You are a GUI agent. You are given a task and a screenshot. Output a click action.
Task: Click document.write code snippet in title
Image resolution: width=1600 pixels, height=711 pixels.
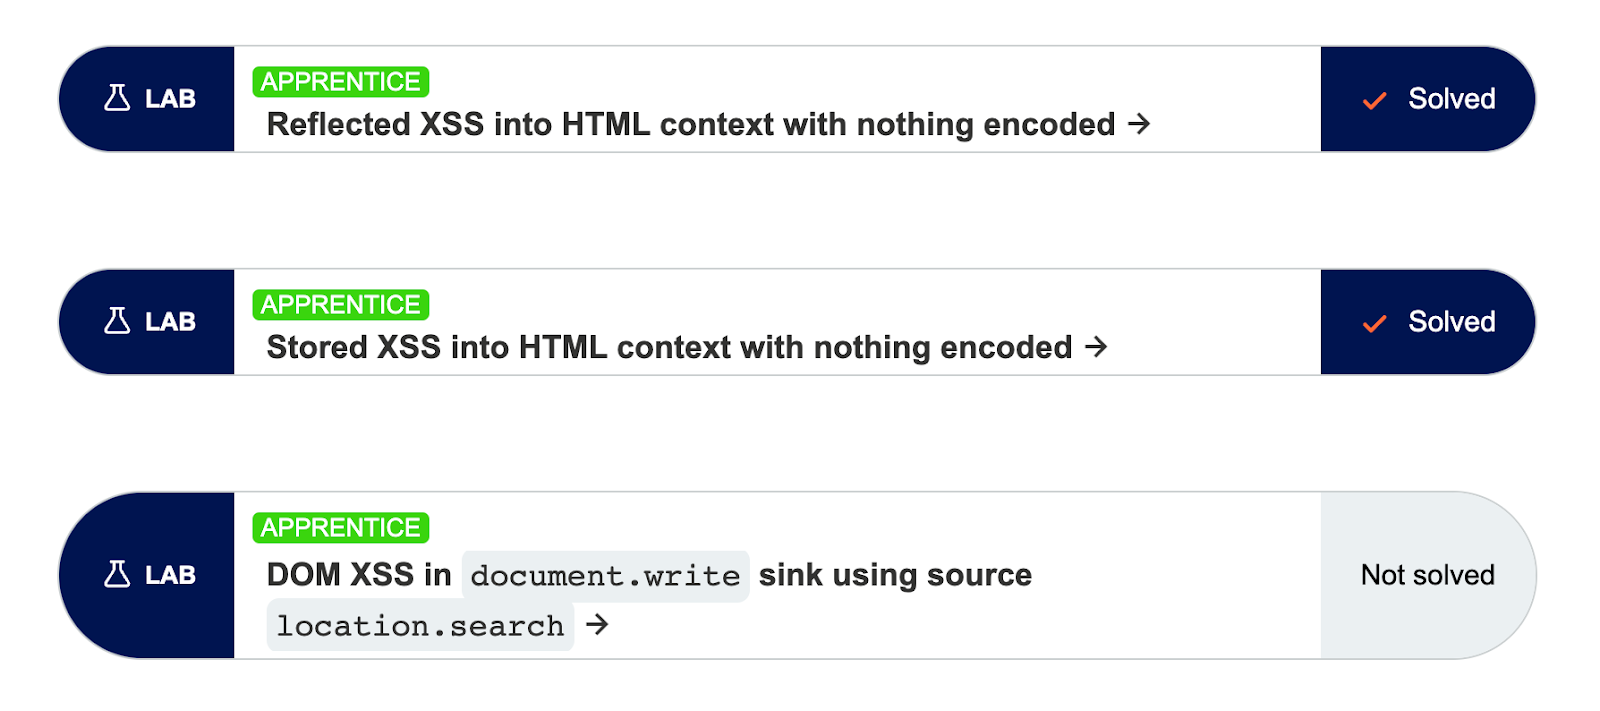pyautogui.click(x=605, y=576)
